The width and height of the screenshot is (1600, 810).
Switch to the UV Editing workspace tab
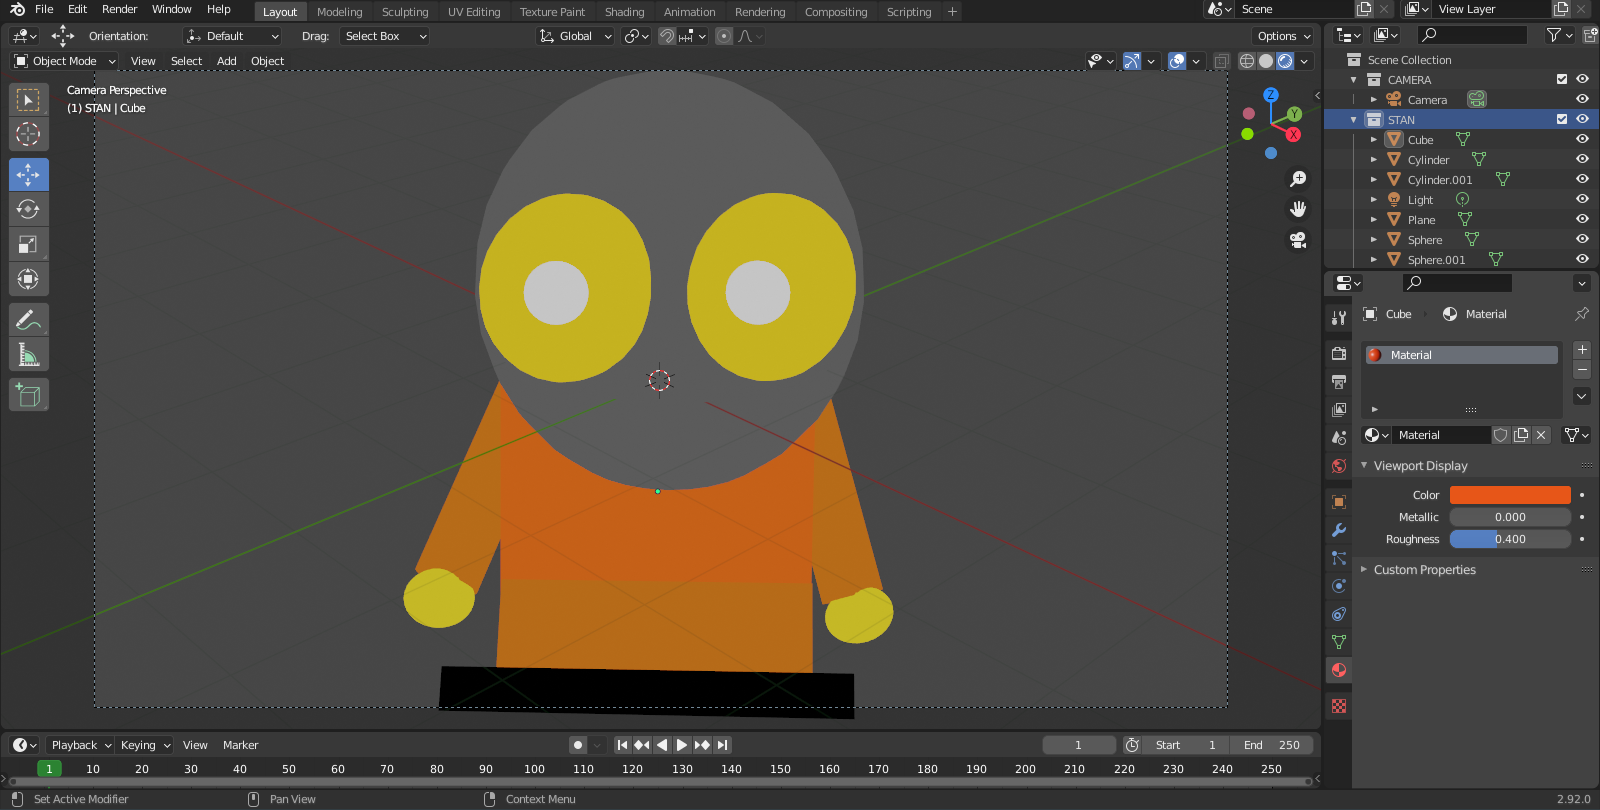(x=474, y=12)
